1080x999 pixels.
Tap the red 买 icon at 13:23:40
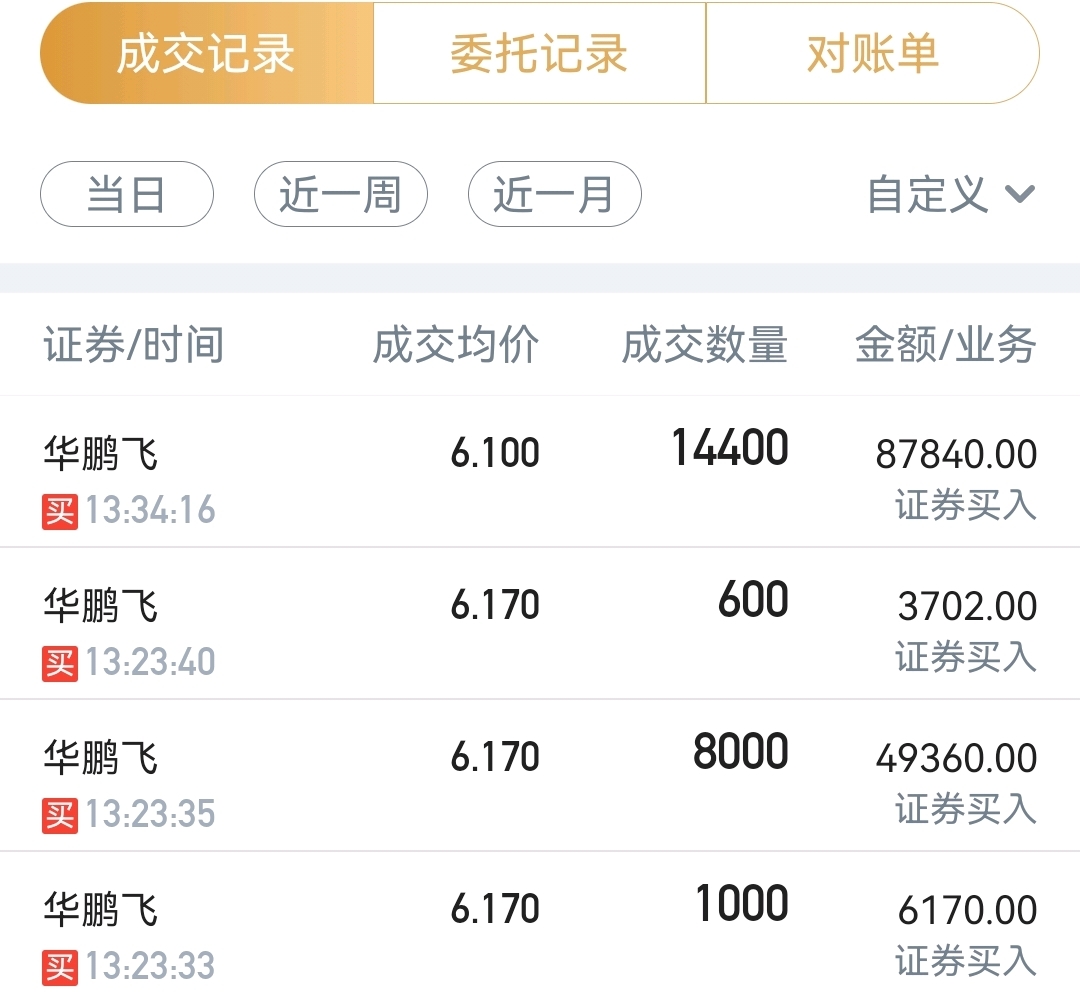[60, 663]
